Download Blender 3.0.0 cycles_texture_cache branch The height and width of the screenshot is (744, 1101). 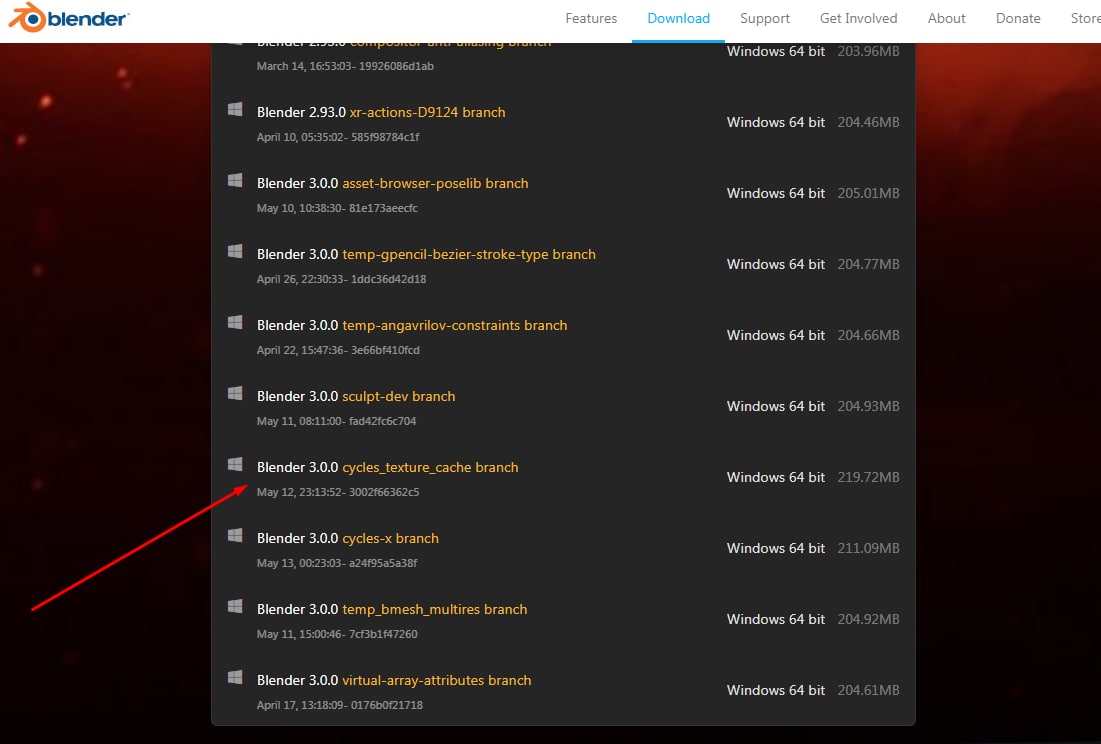pos(388,467)
